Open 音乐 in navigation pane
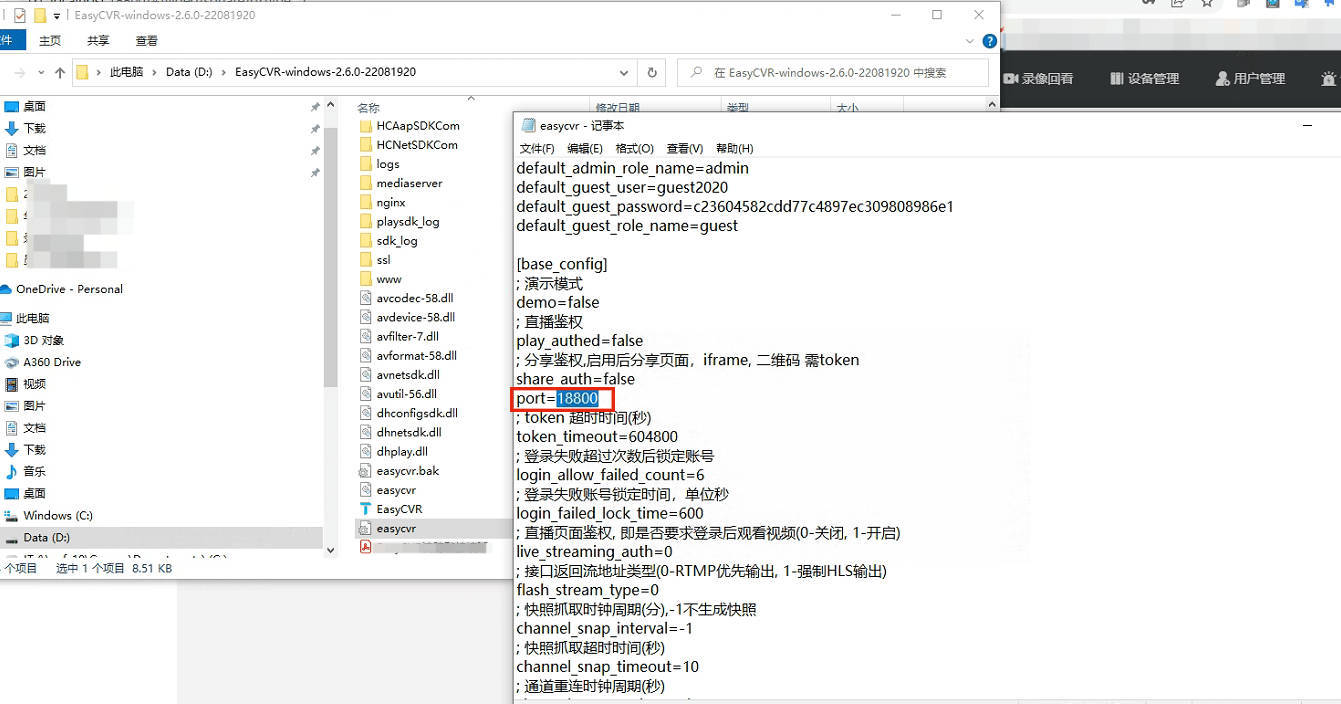Image resolution: width=1341 pixels, height=704 pixels. pos(34,471)
